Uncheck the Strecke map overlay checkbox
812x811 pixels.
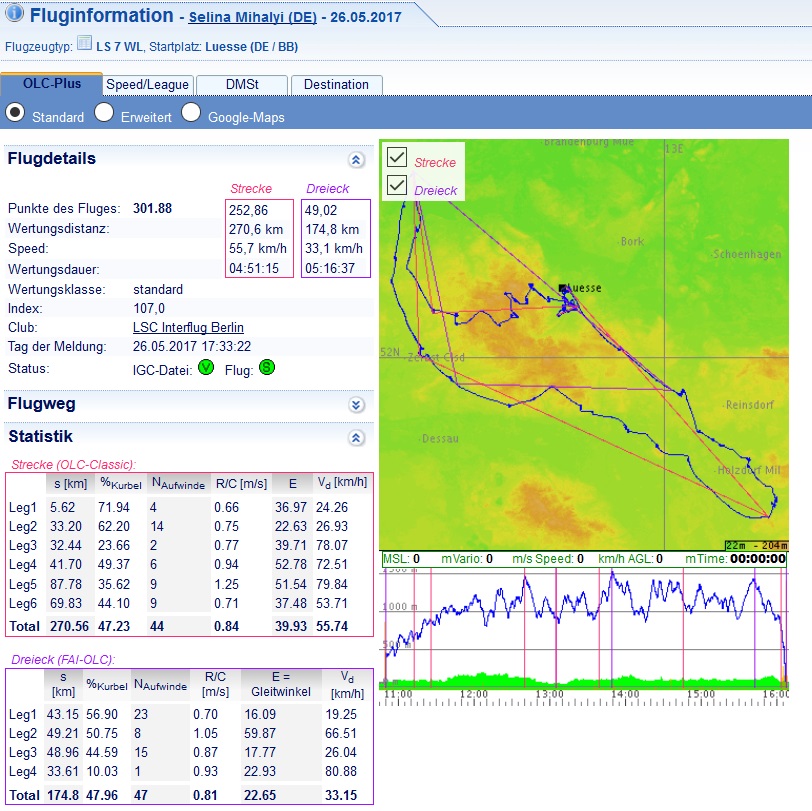point(397,158)
